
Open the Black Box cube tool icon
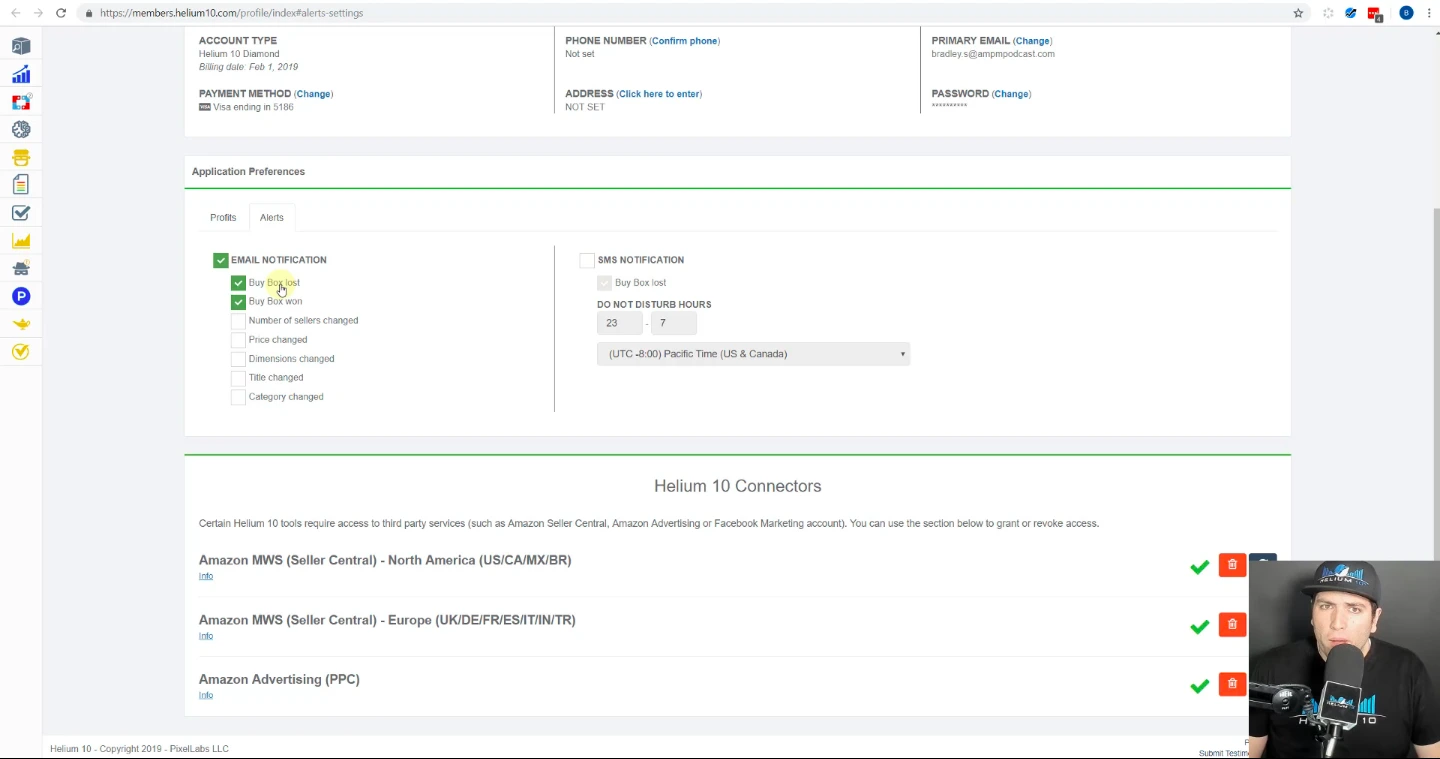point(21,45)
